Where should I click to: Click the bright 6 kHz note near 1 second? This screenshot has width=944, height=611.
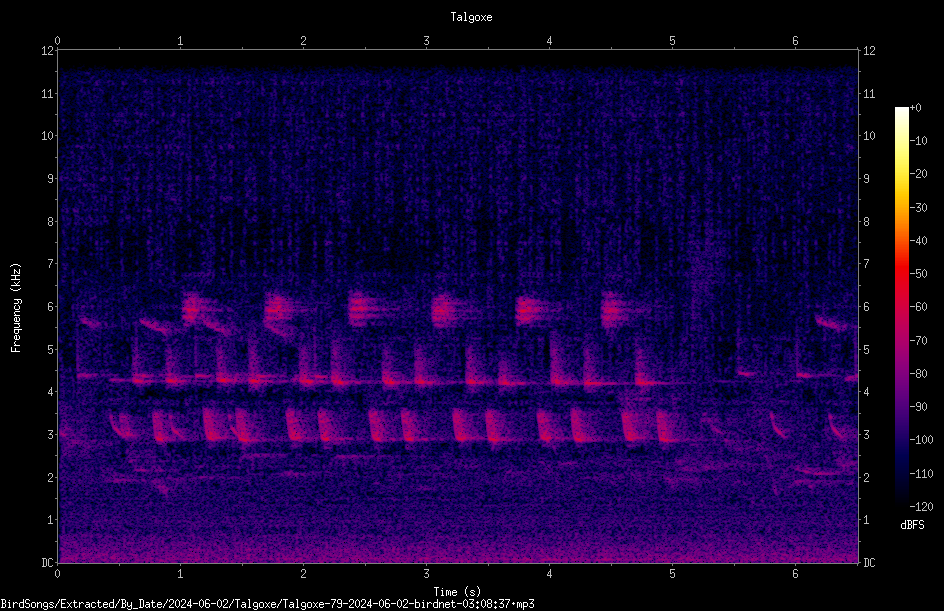[191, 311]
